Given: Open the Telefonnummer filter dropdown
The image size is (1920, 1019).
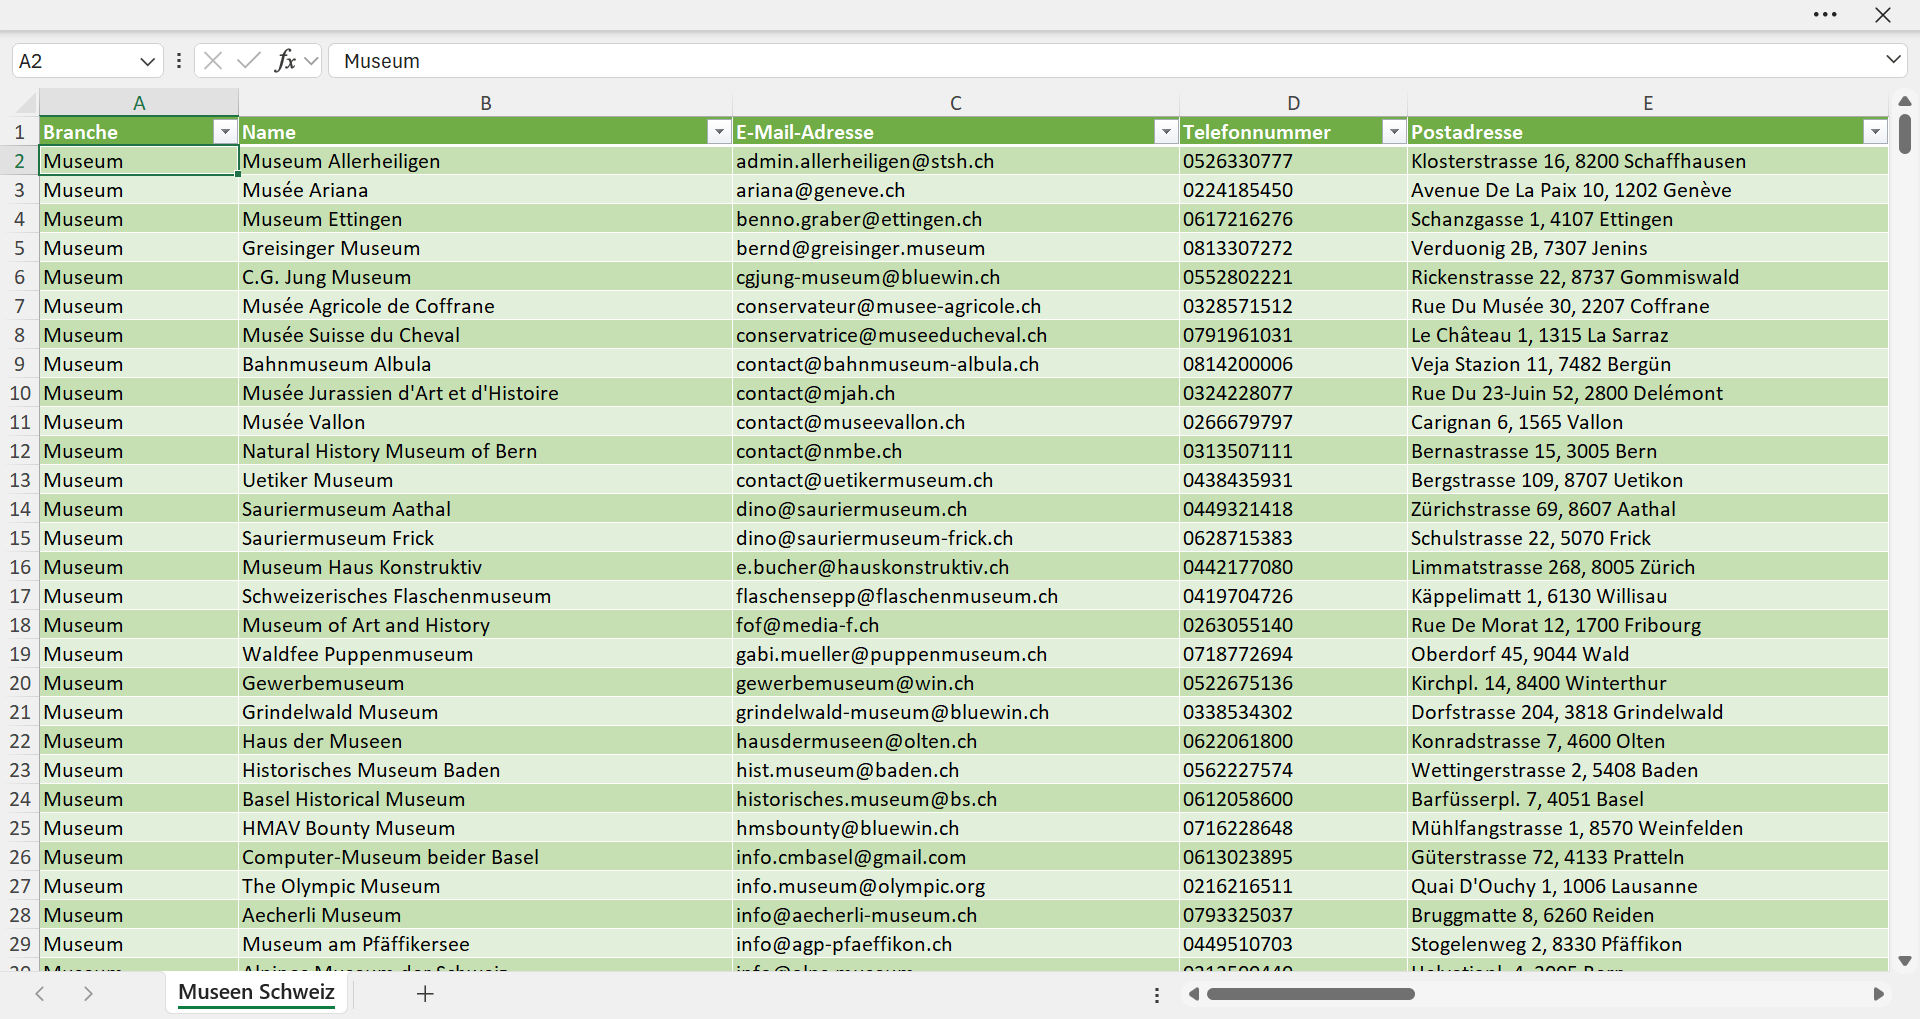Looking at the screenshot, I should click(x=1394, y=132).
